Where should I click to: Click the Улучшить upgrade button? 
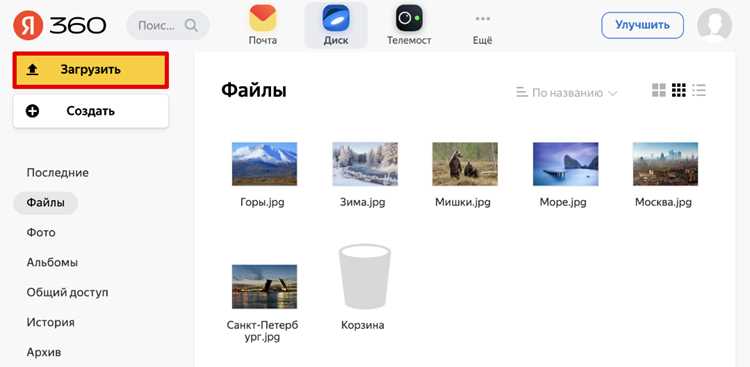[x=642, y=25]
